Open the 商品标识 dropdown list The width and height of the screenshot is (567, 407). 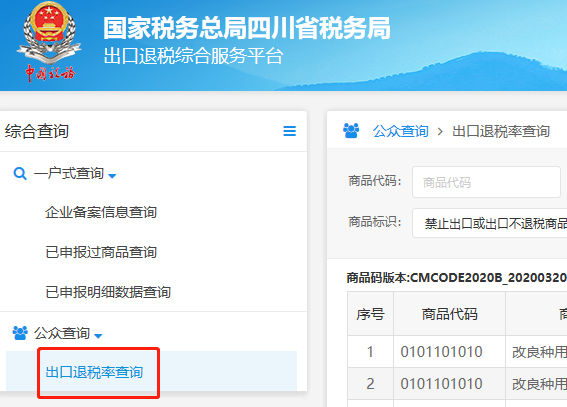tap(490, 223)
